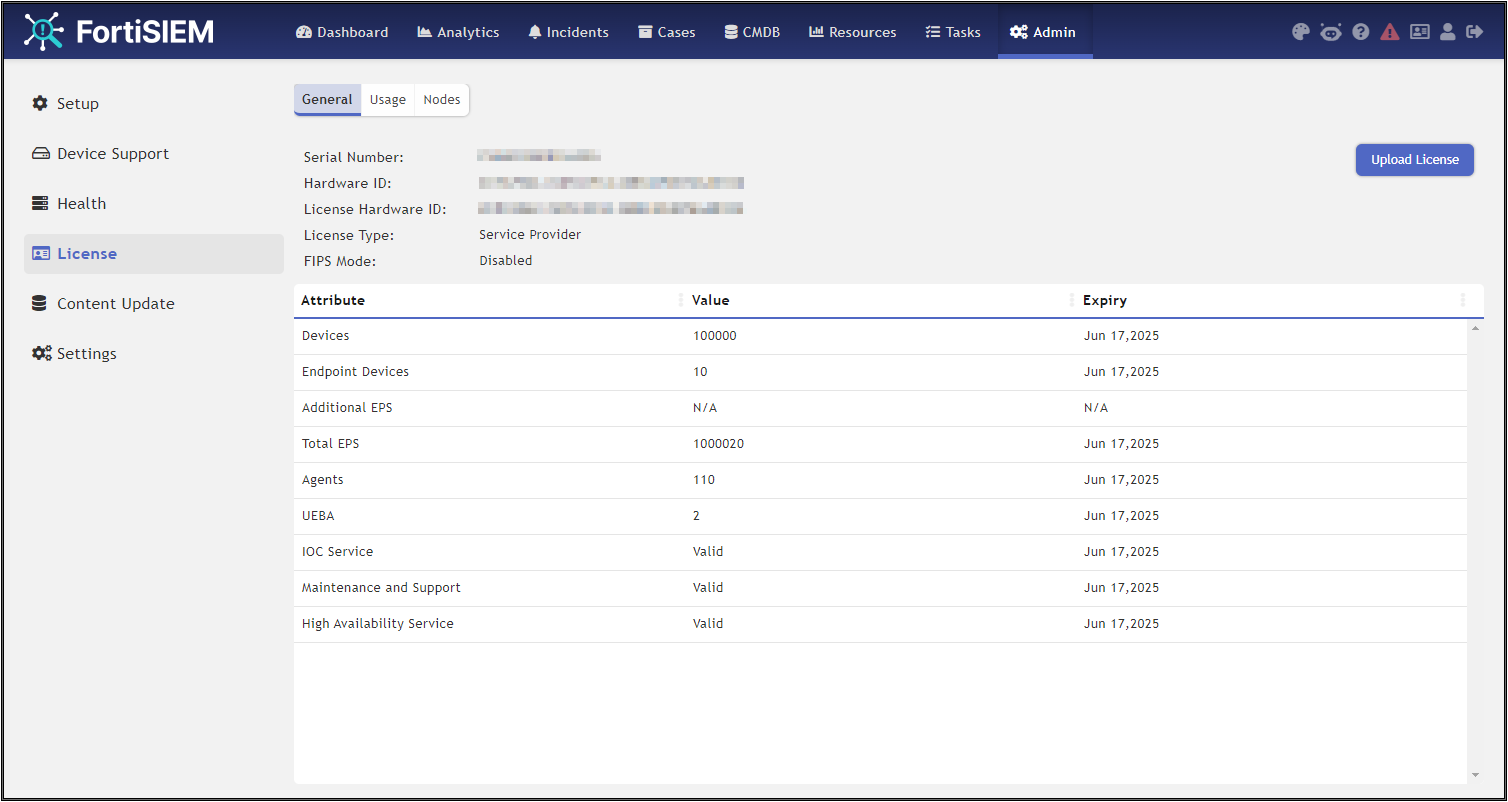This screenshot has height=802, width=1508.
Task: Click the table scrollbar down arrow
Action: point(1474,773)
